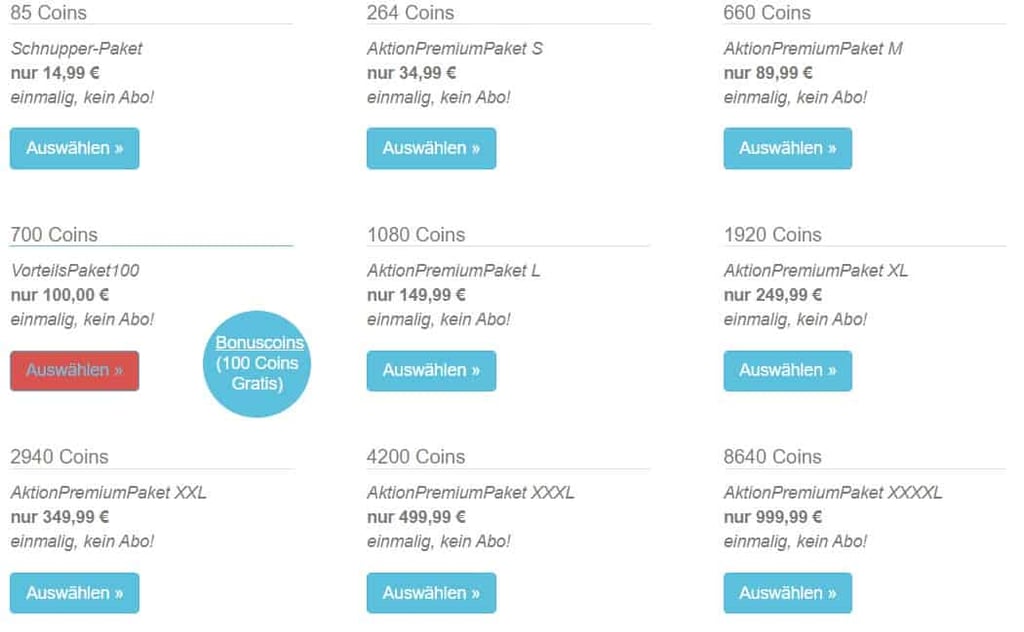Click the 85 Coins heading

(48, 13)
